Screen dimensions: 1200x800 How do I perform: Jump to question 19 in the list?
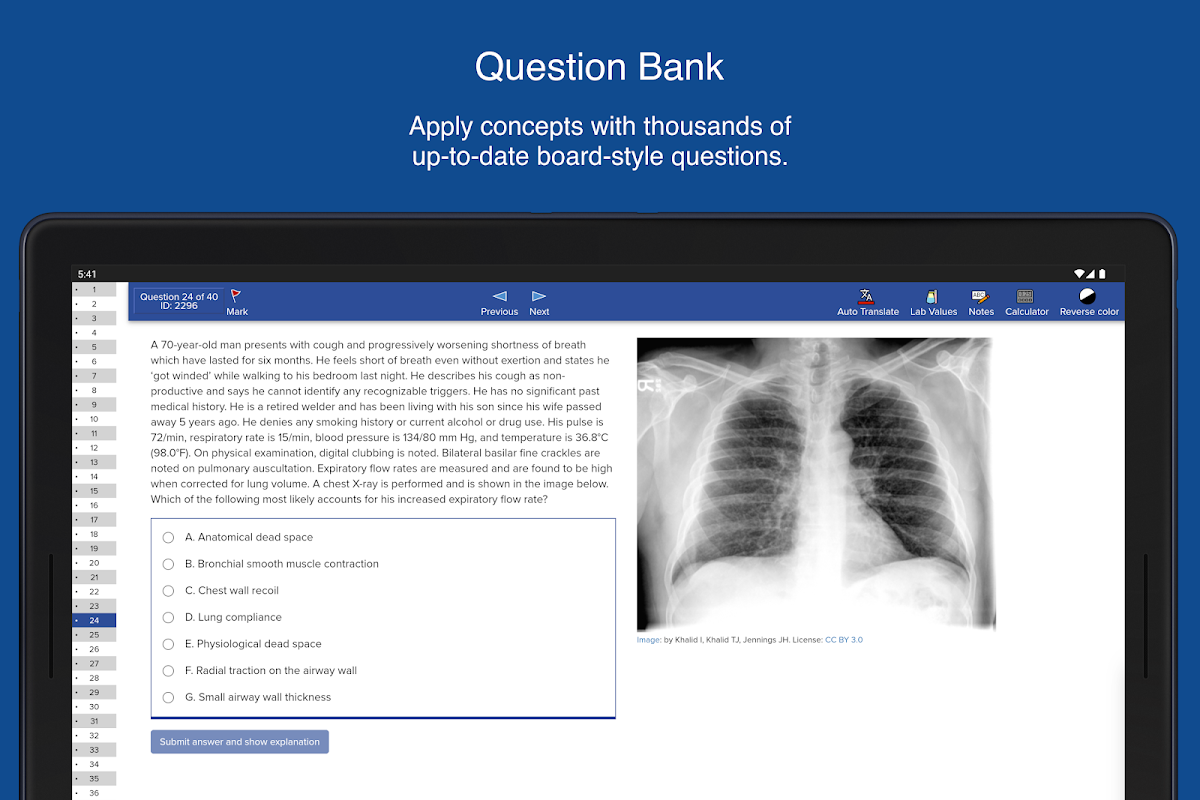click(94, 548)
